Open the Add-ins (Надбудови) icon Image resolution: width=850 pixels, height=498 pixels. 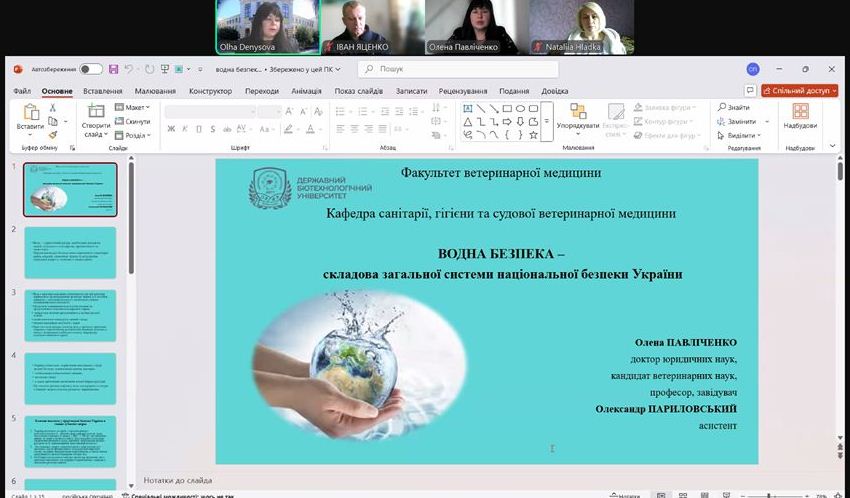pos(800,111)
